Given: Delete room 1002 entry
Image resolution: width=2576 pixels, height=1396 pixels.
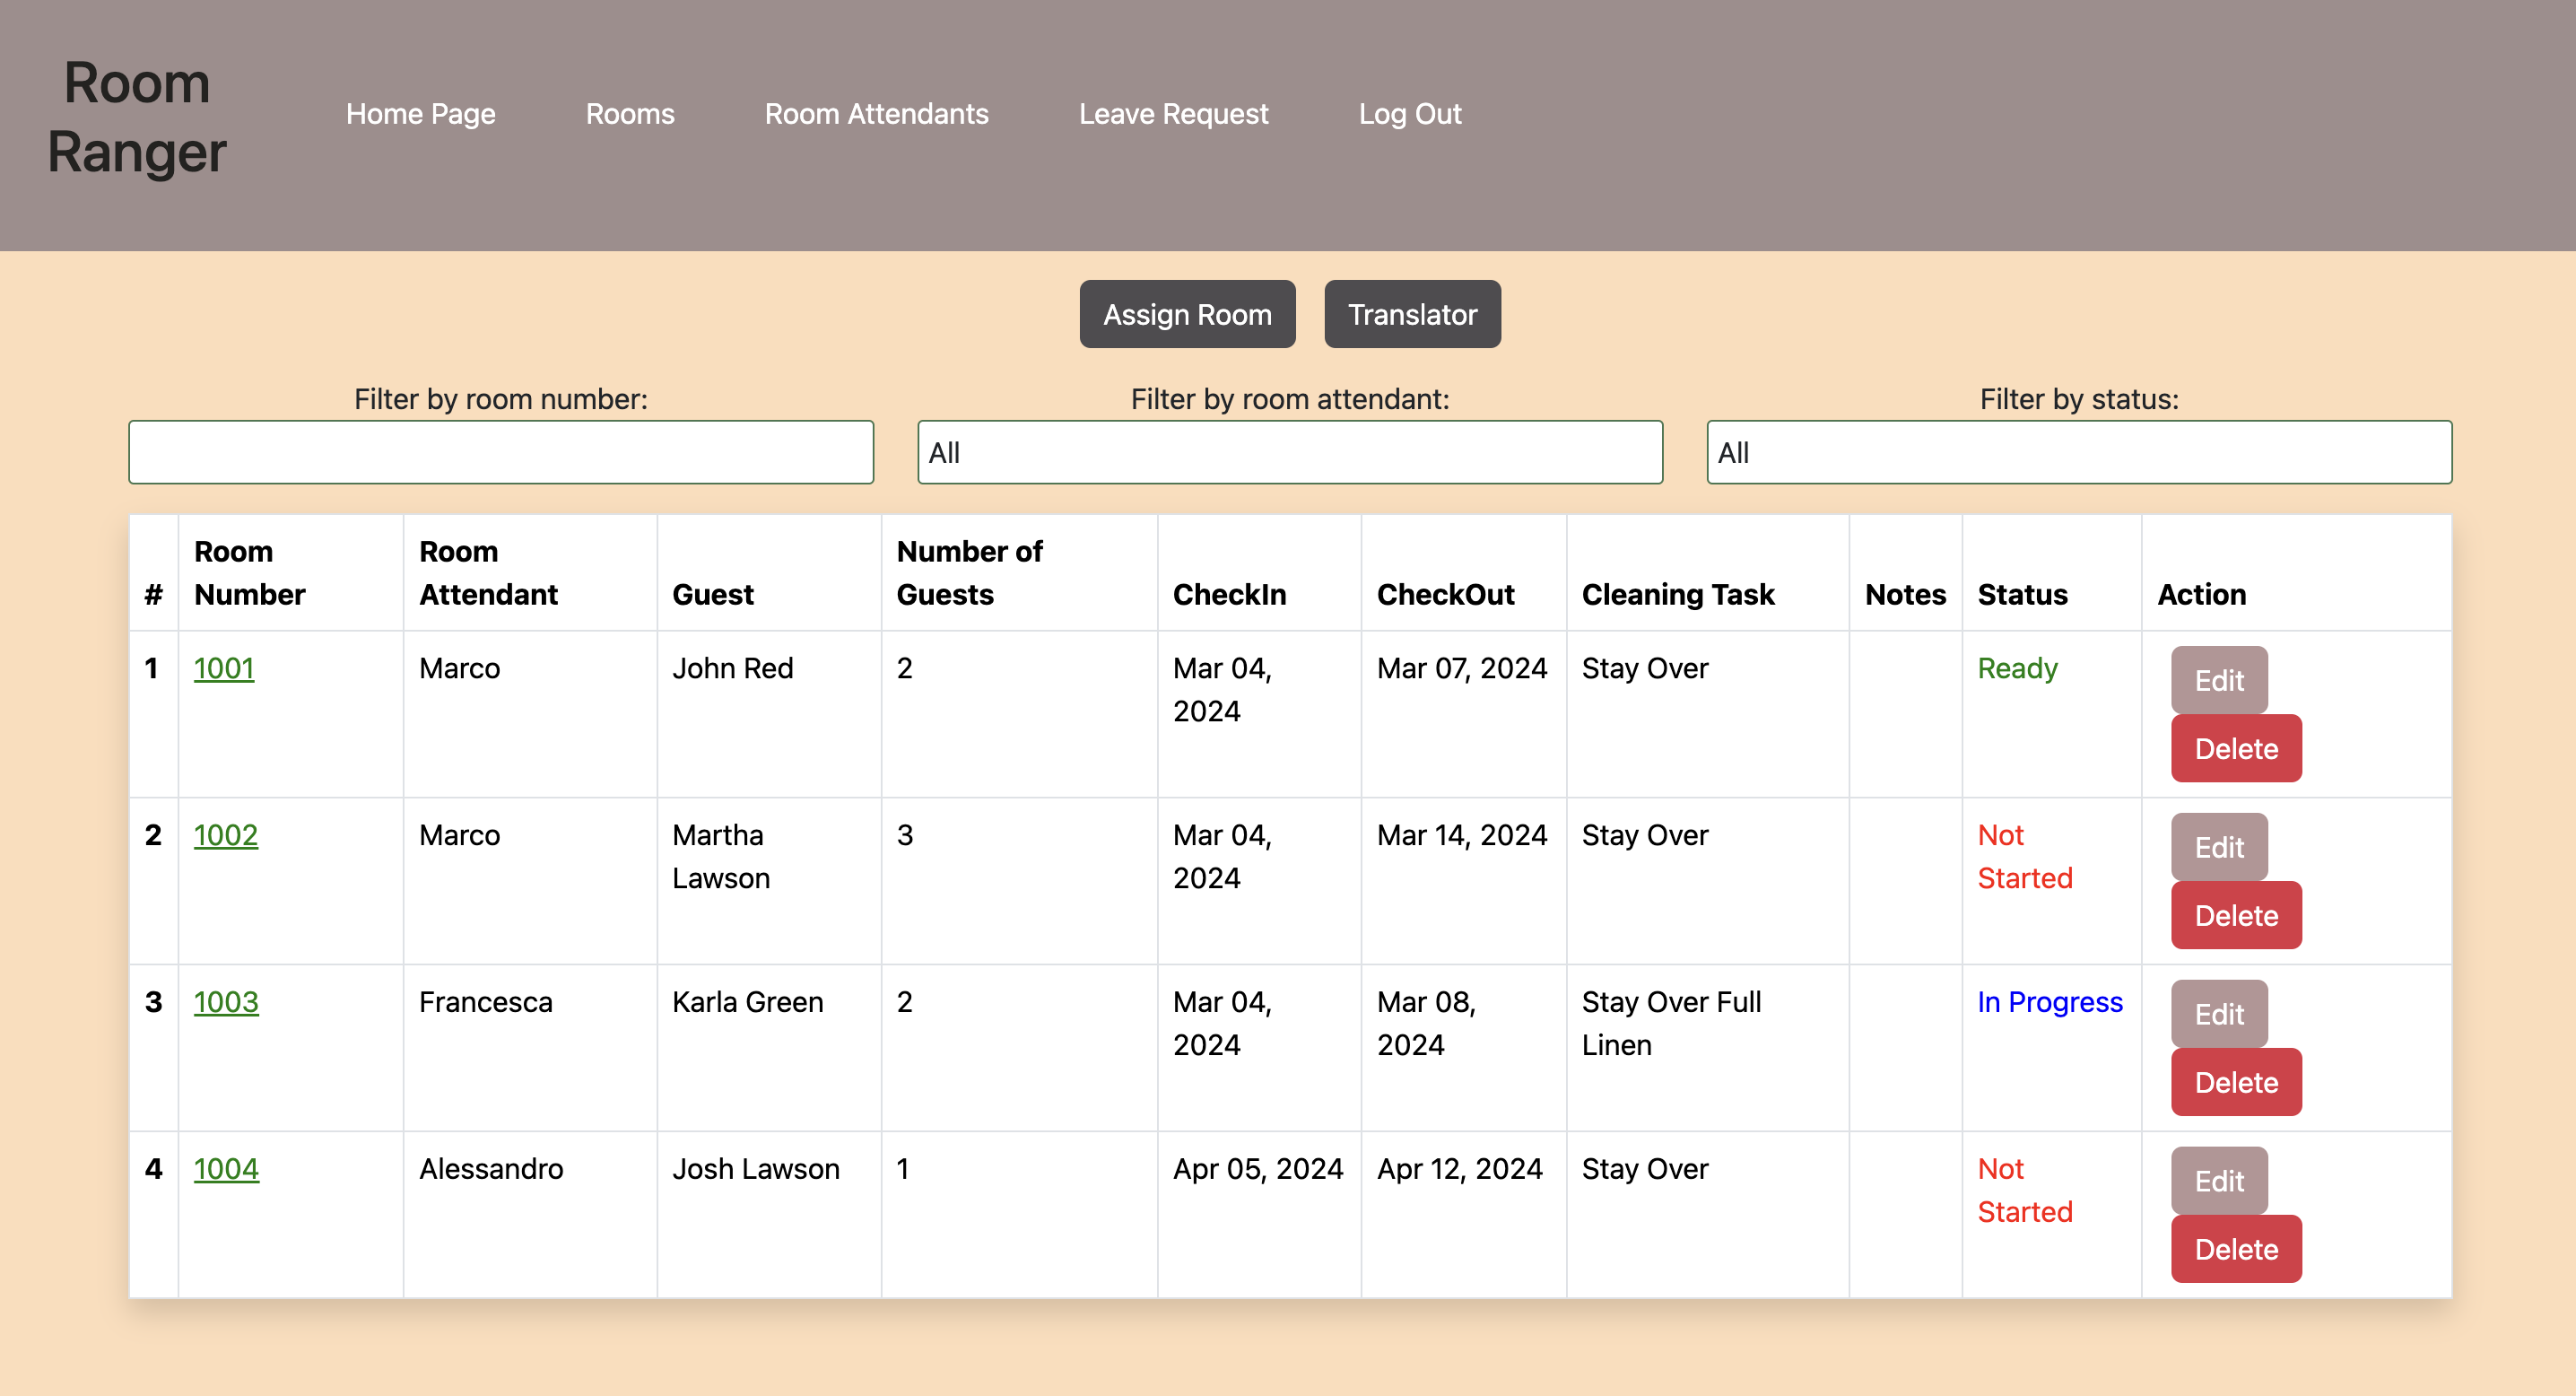Looking at the screenshot, I should (x=2236, y=914).
